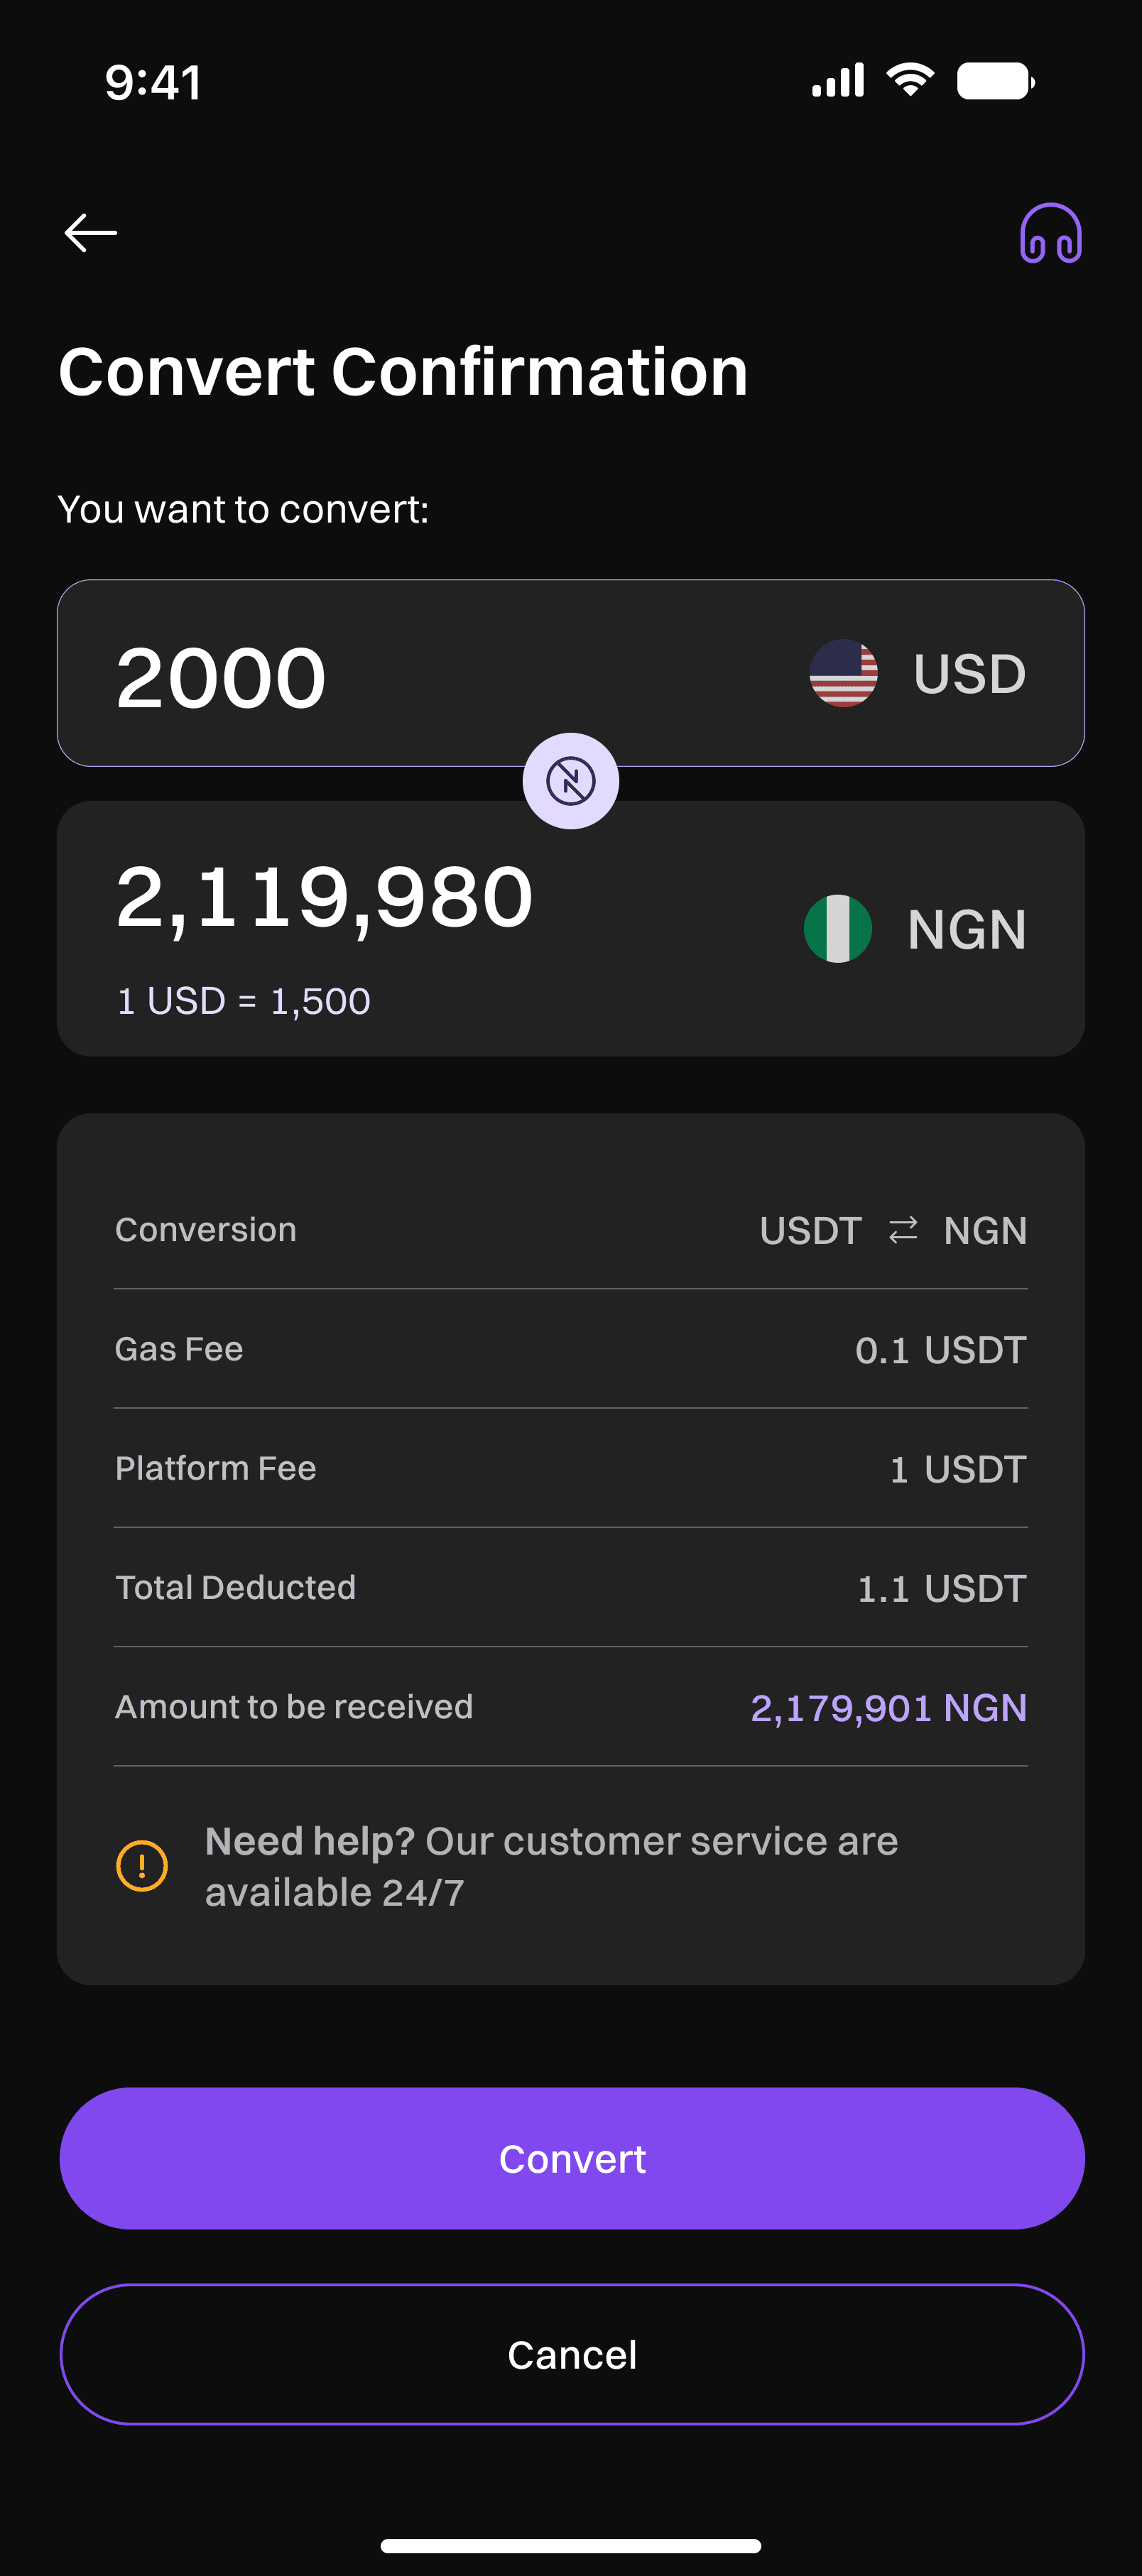Open customer support headphones icon
The height and width of the screenshot is (2576, 1142).
(1050, 234)
